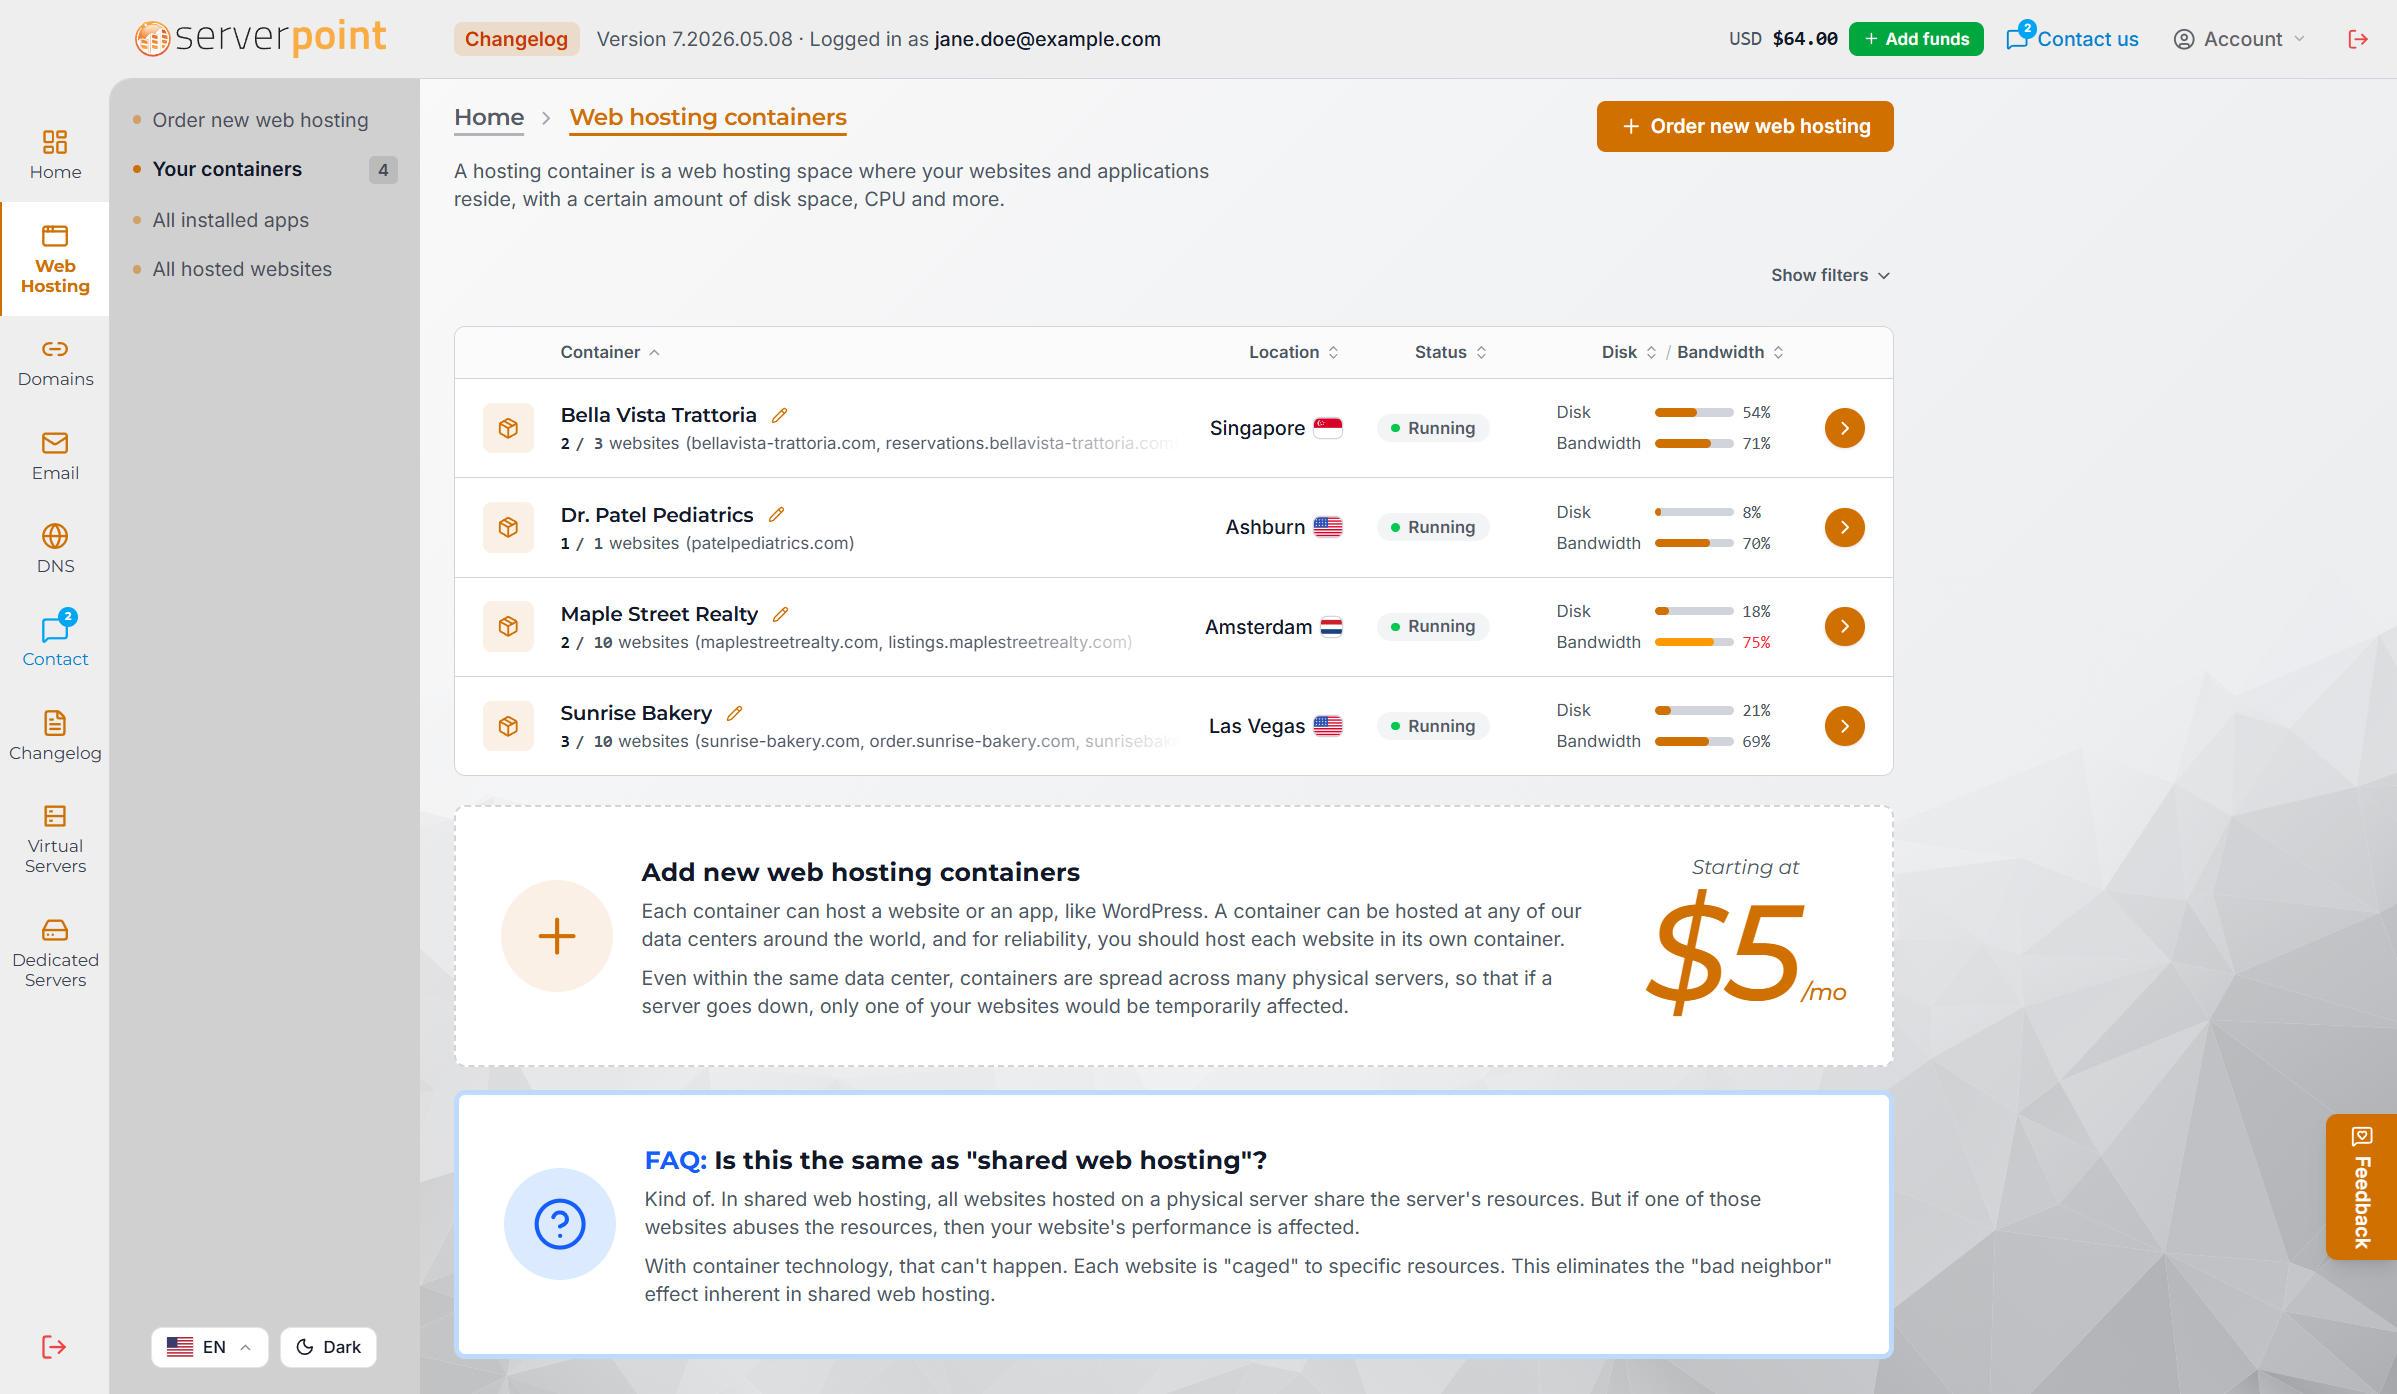This screenshot has width=2397, height=1394.
Task: Select Your containers submenu item
Action: pyautogui.click(x=227, y=169)
